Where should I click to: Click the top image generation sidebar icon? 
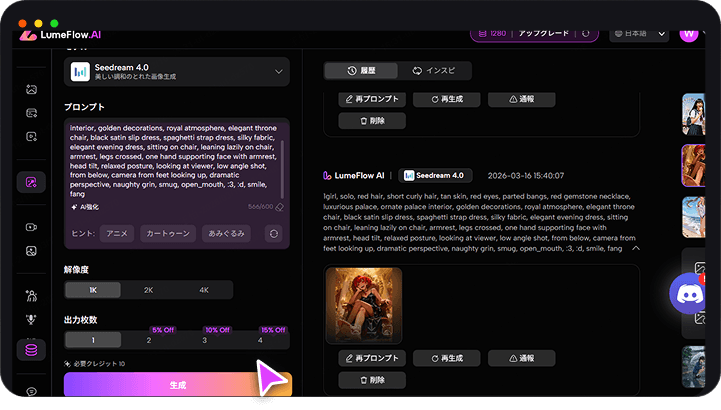click(x=32, y=89)
